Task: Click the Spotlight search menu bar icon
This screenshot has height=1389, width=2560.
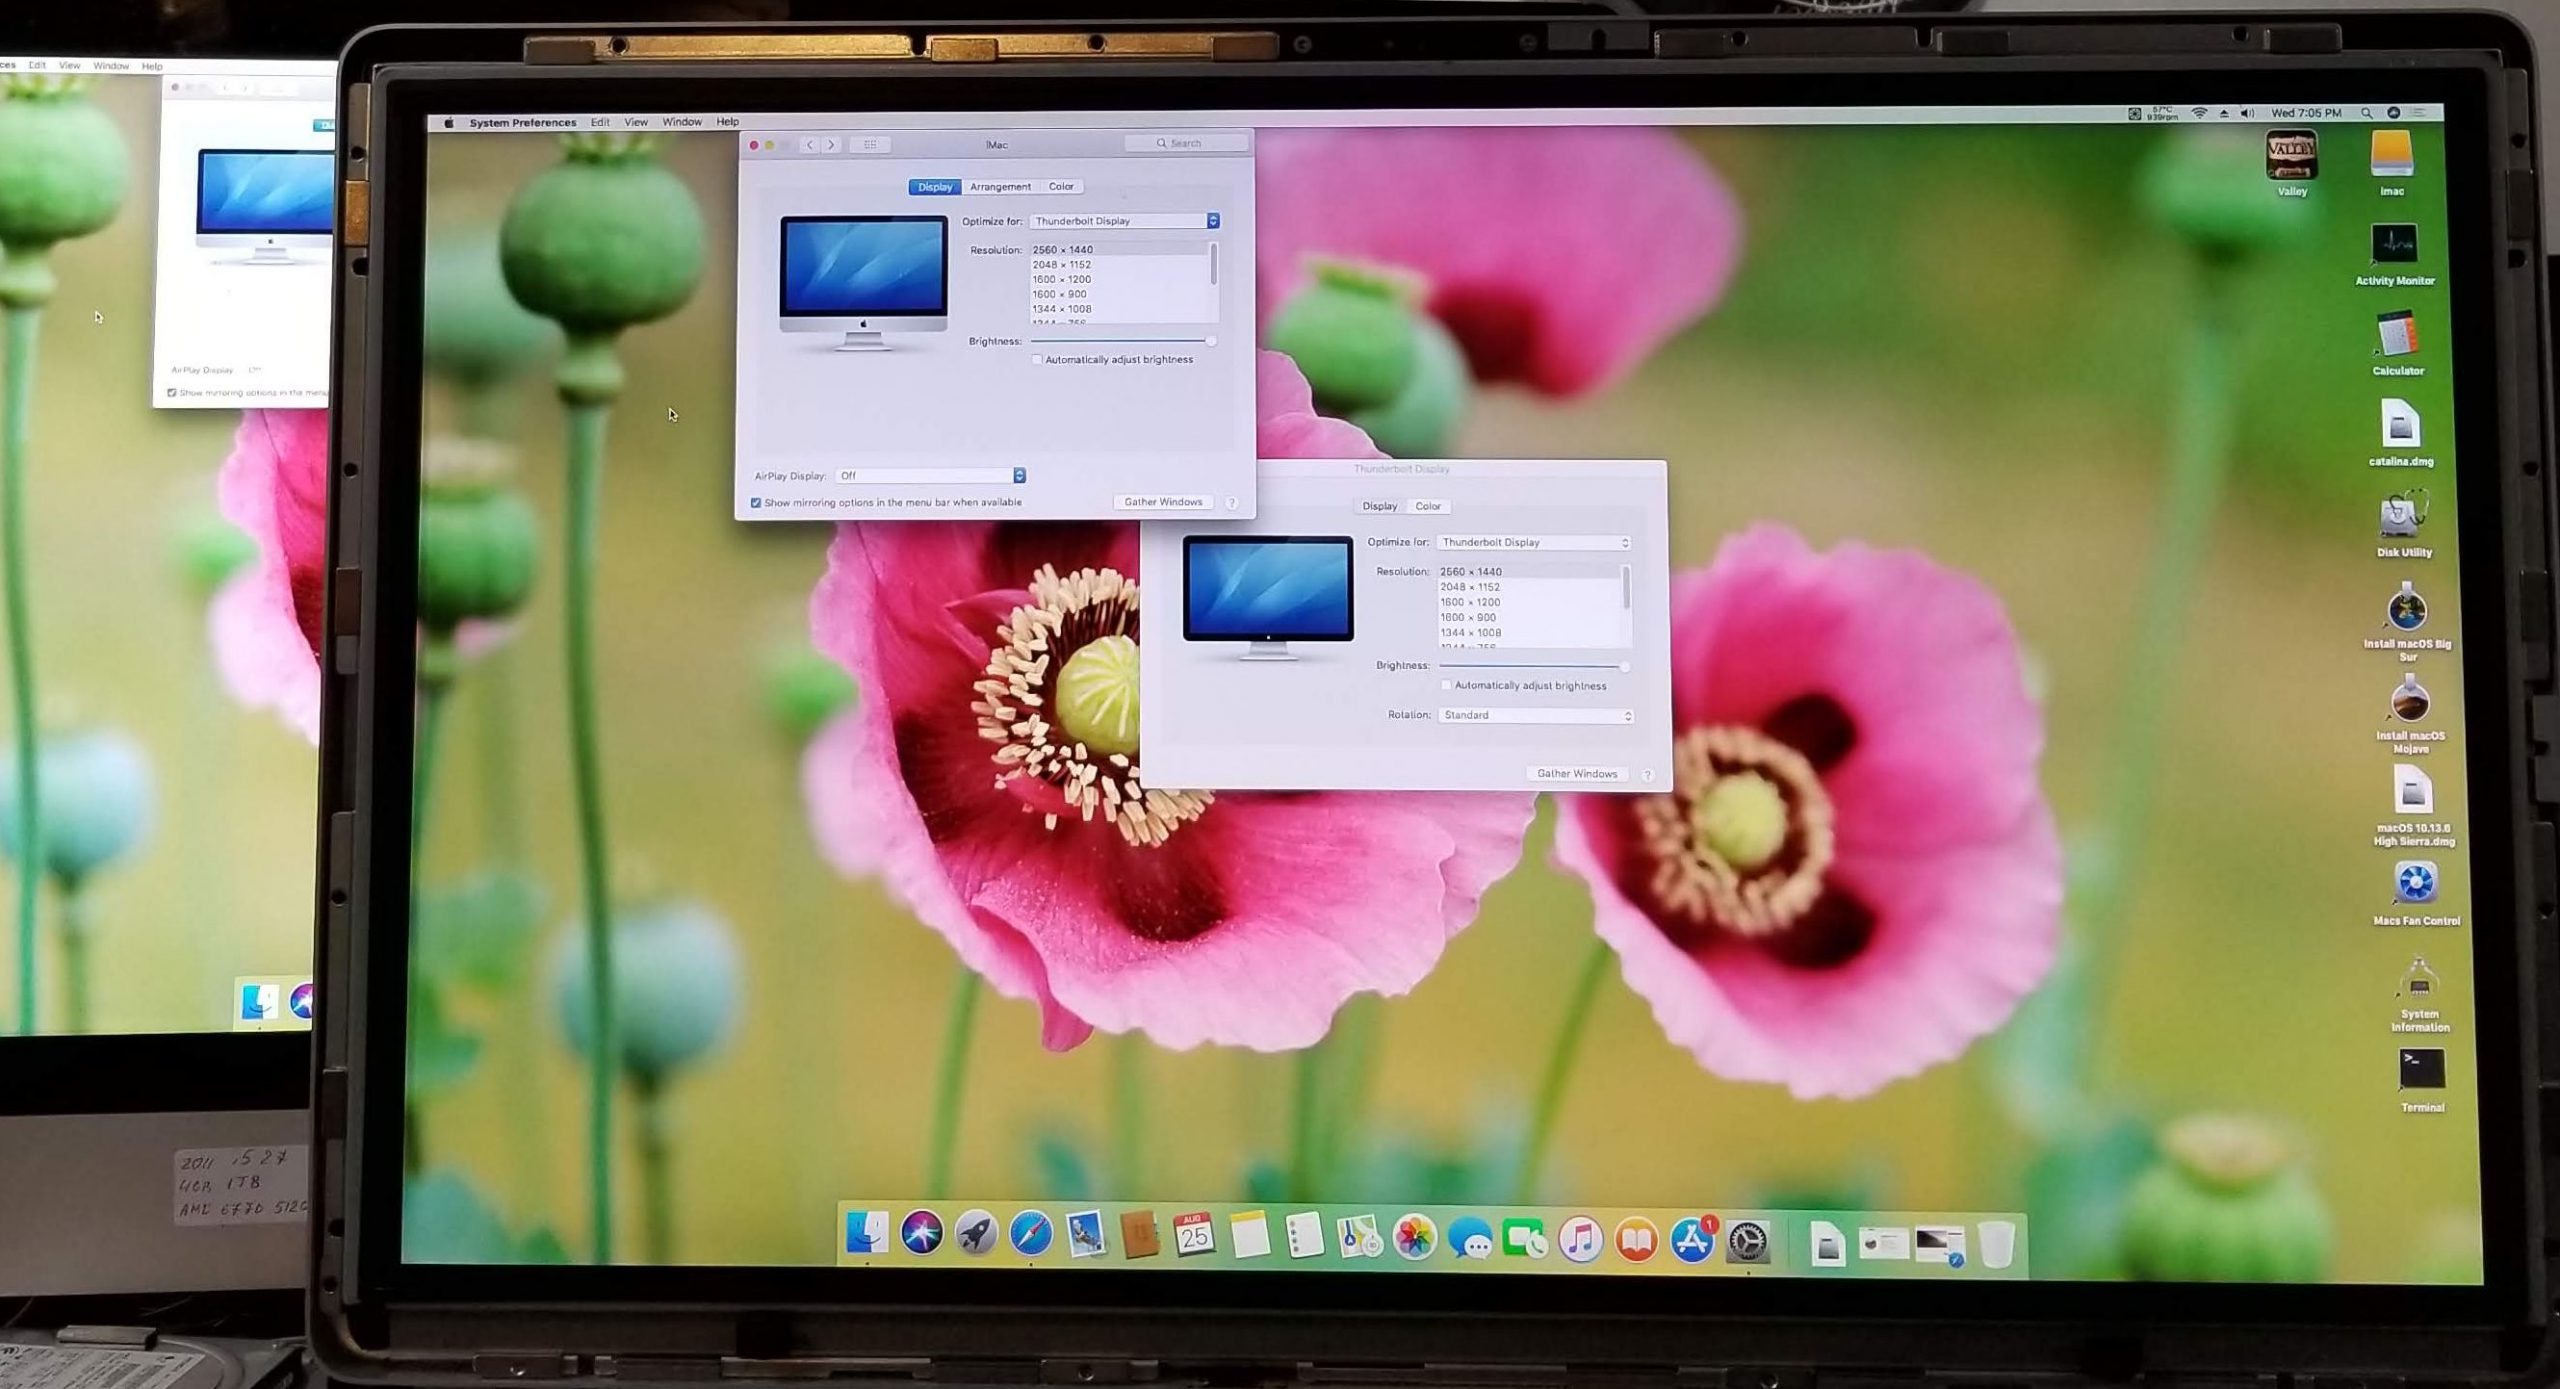Action: tap(2366, 113)
